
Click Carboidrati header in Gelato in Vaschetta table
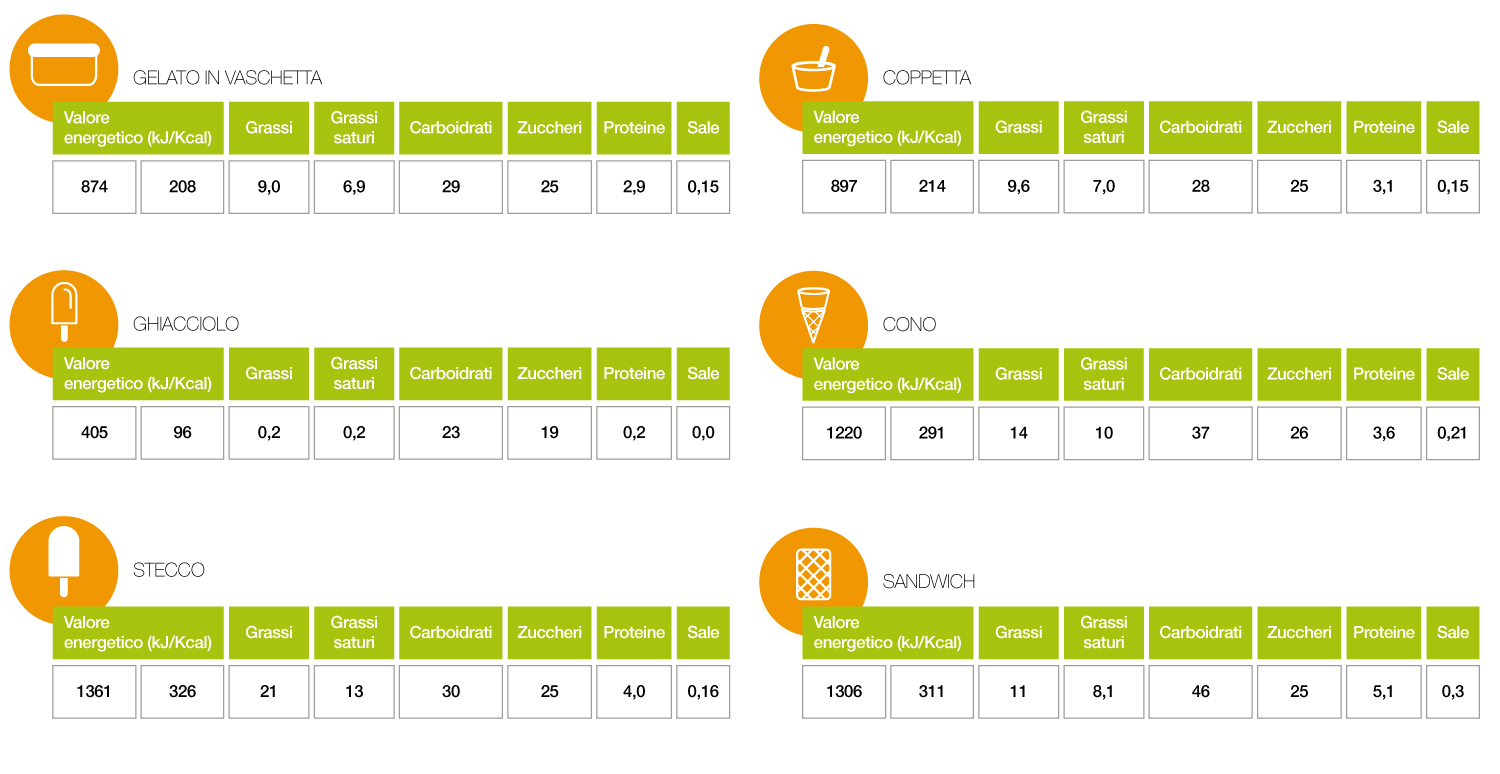coord(451,128)
